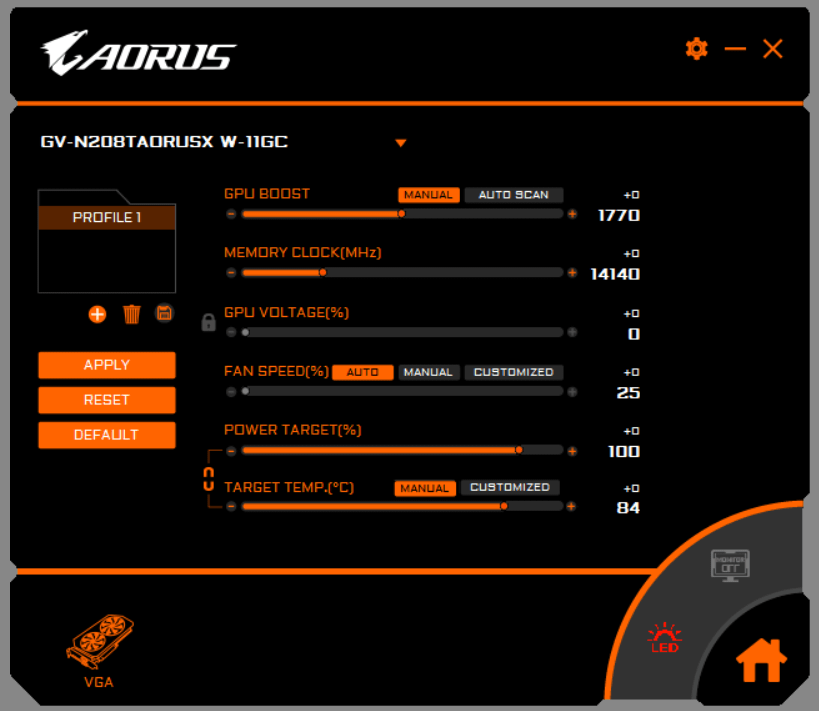The image size is (819, 711).
Task: Increase Power Target with plus icon
Action: coord(572,451)
